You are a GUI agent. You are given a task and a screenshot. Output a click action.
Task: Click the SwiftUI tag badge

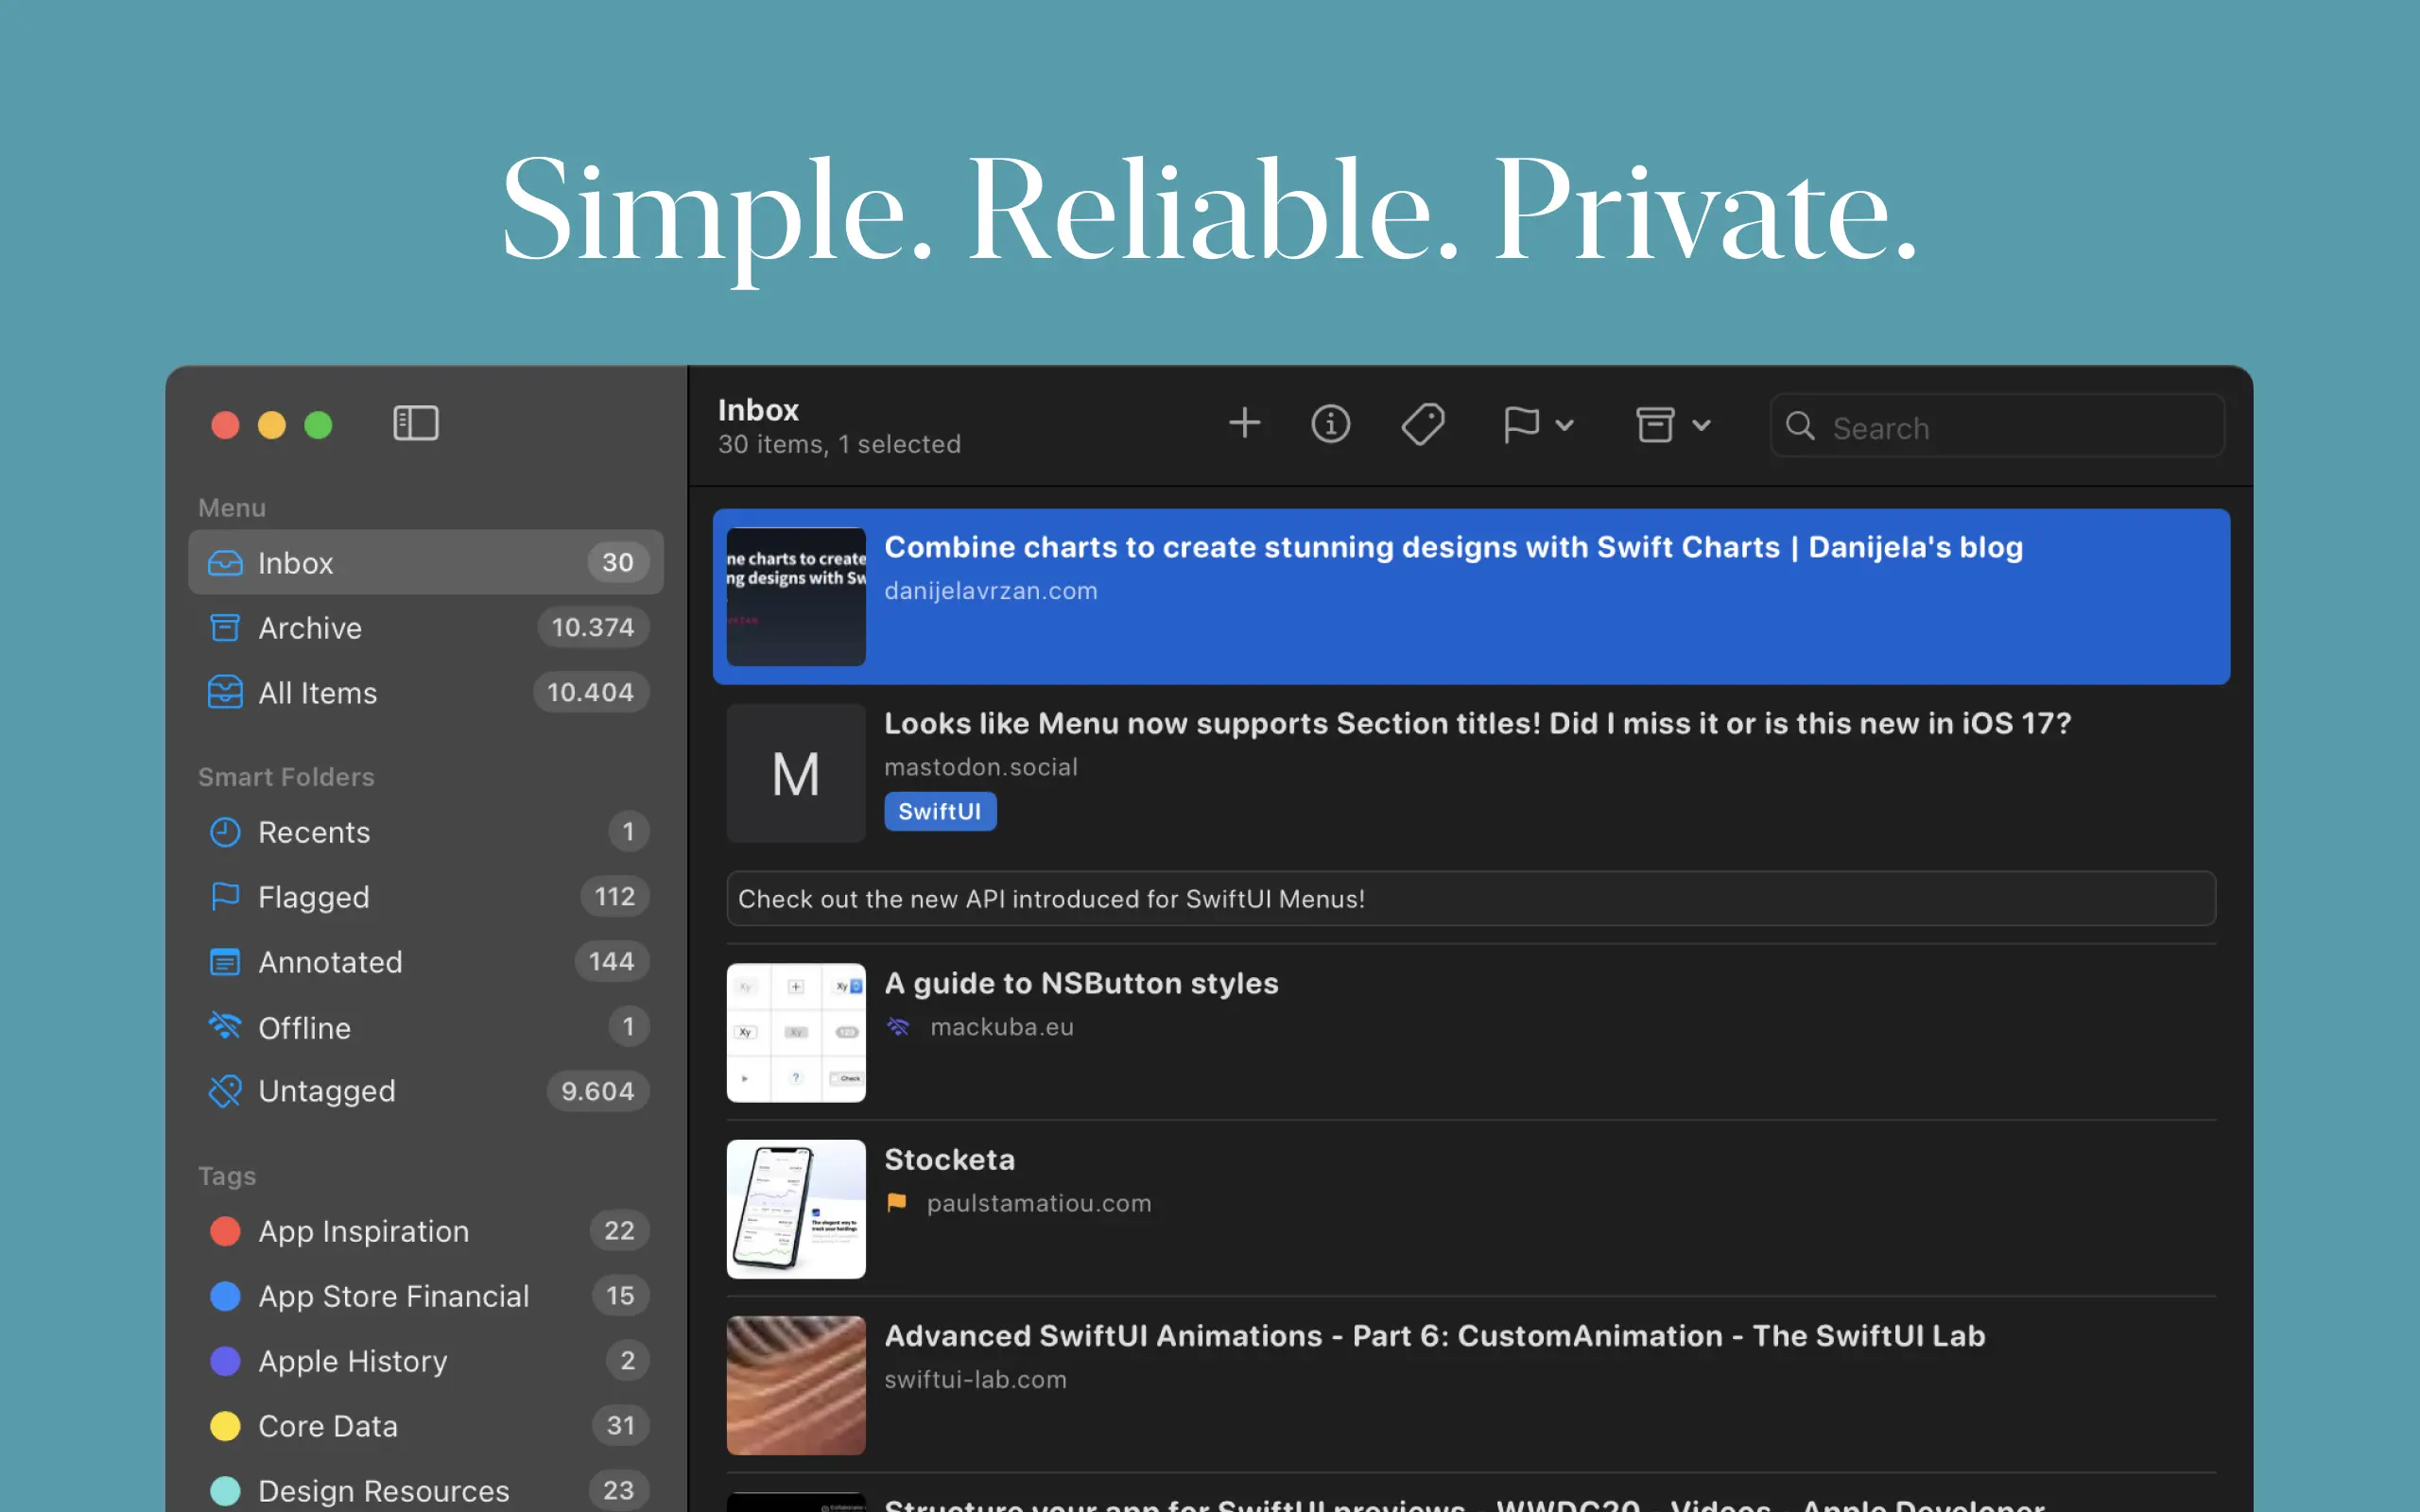tap(939, 811)
